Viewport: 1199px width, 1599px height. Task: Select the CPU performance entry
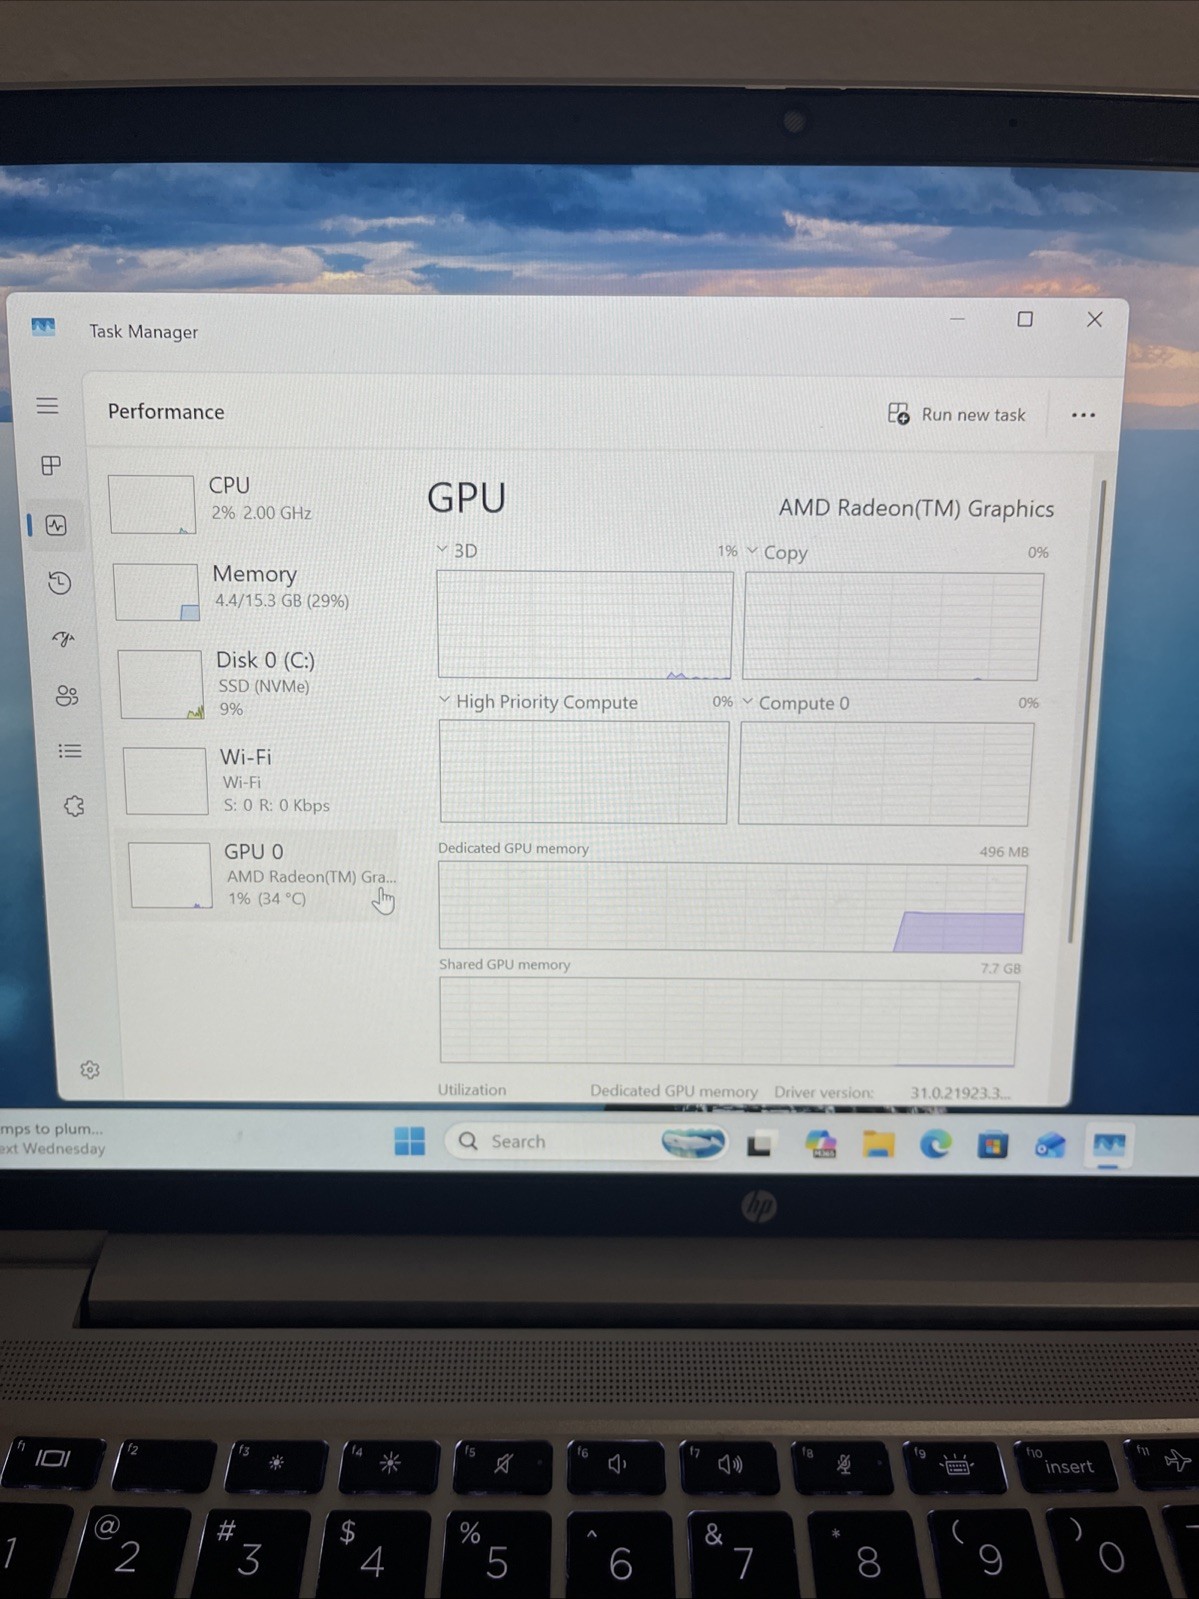(x=250, y=502)
